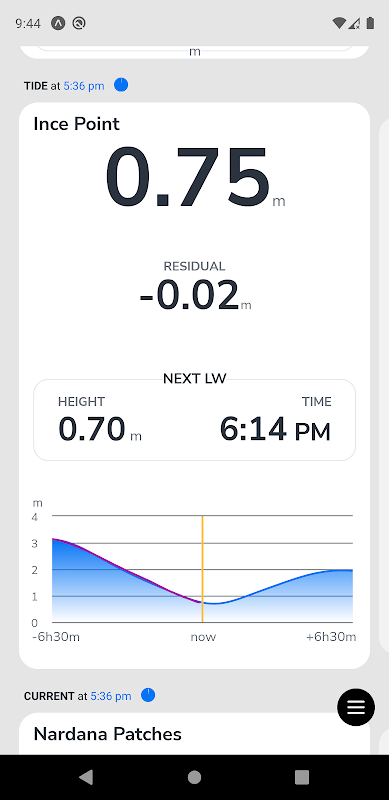Tap the +6h30m label on chart axis

[x=331, y=637]
